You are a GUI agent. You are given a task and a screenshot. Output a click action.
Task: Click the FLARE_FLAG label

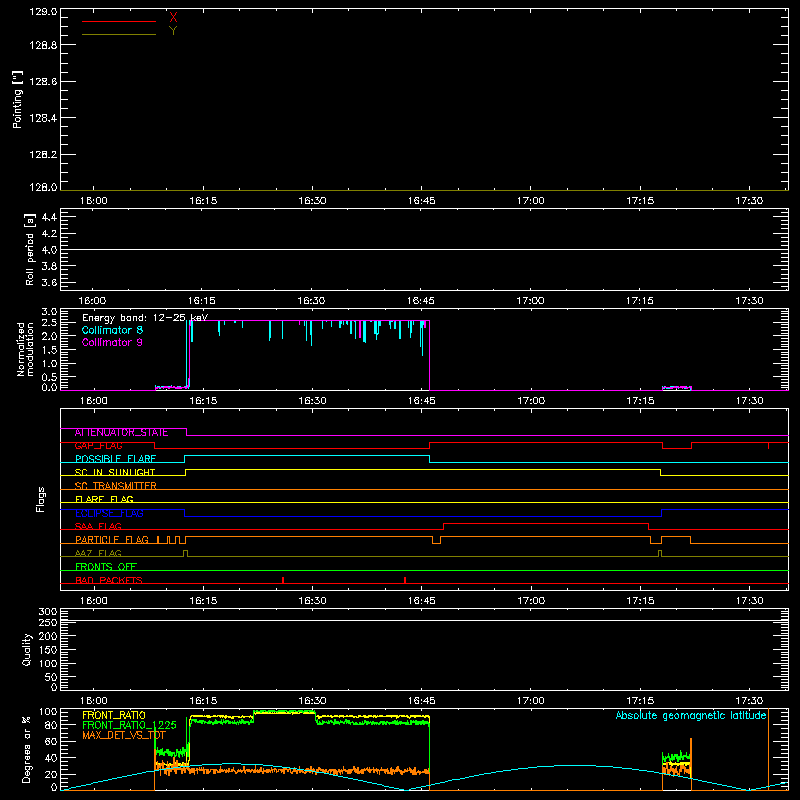104,499
